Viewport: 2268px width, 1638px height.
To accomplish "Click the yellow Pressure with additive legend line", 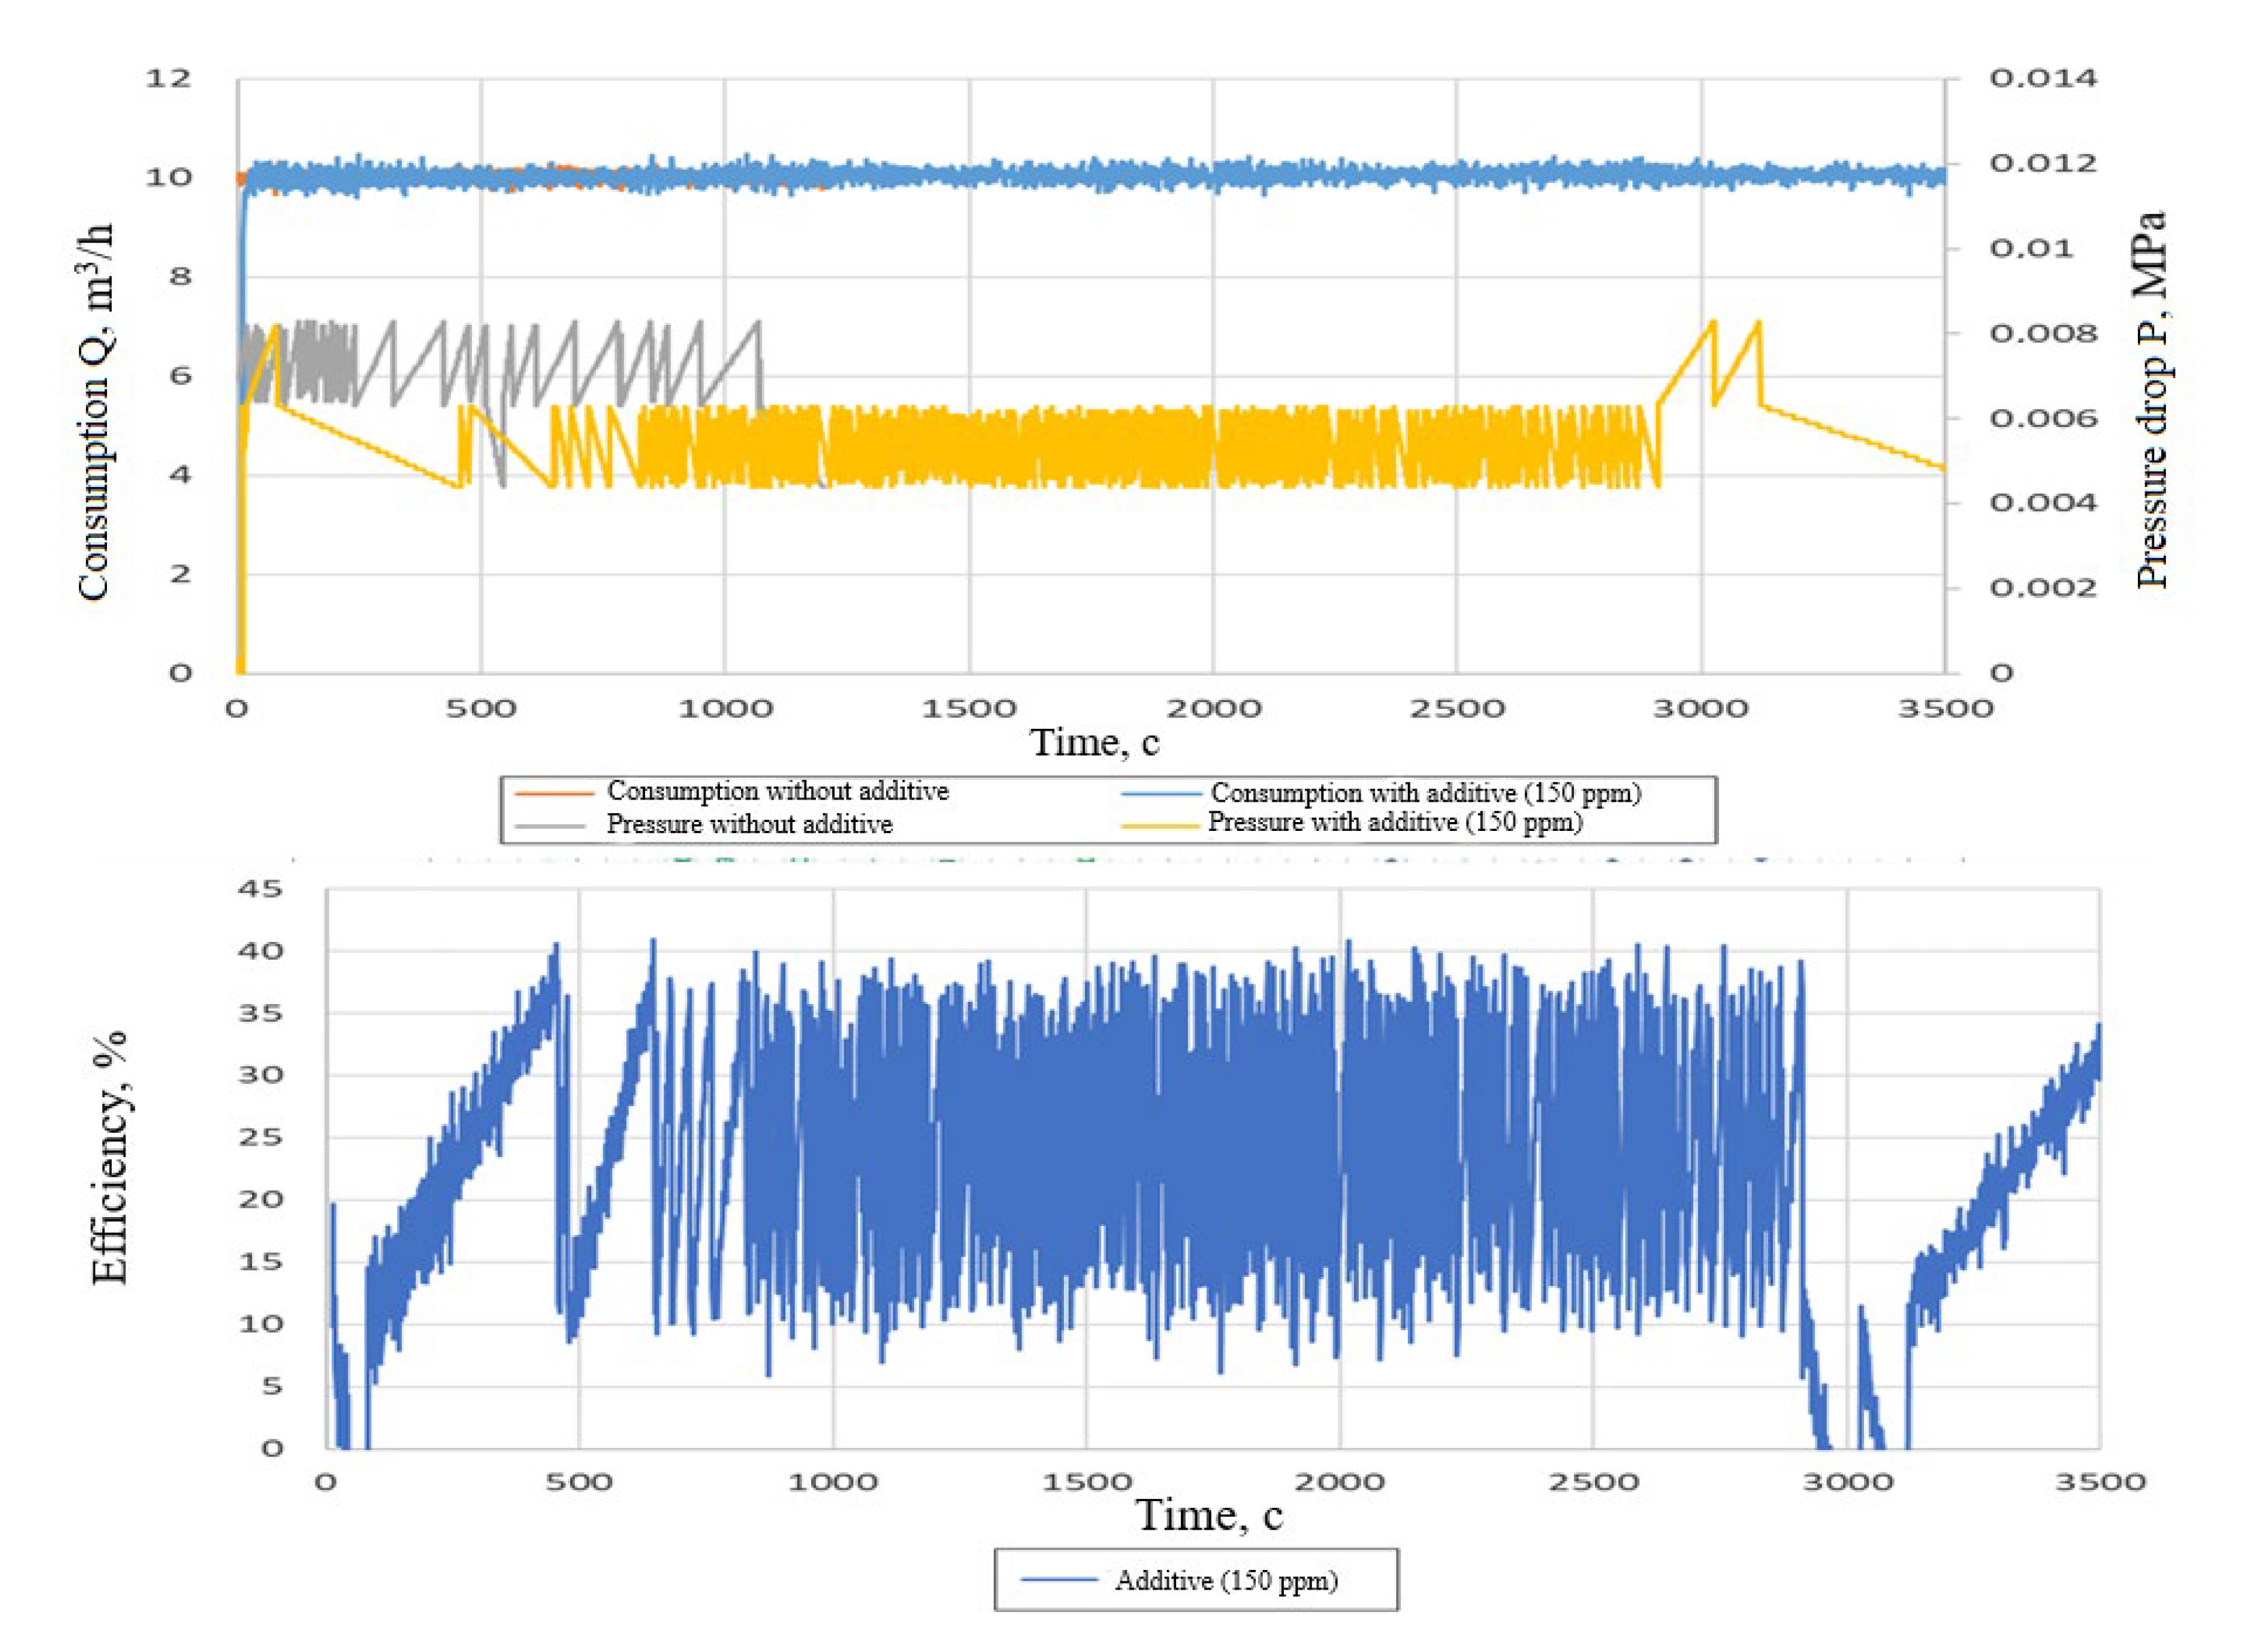I will point(1160,825).
